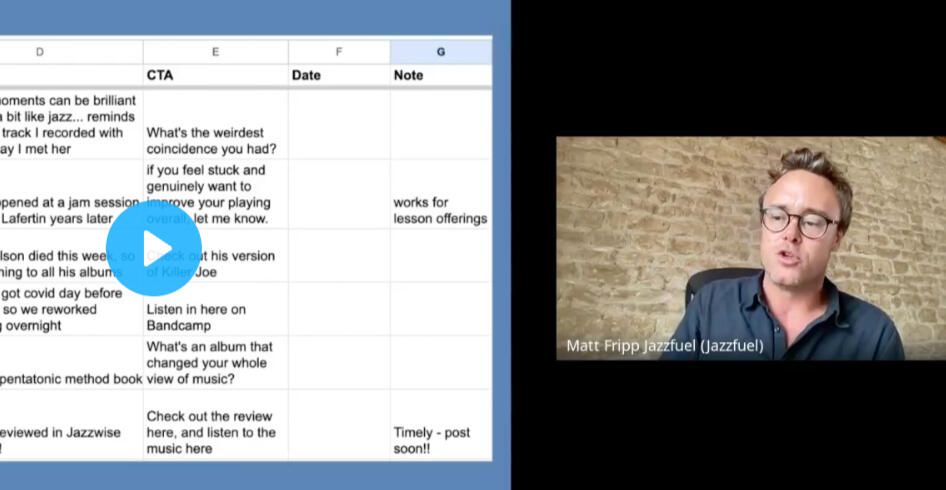Image resolution: width=946 pixels, height=490 pixels.
Task: Play the video with the blue play button
Action: pyautogui.click(x=154, y=249)
